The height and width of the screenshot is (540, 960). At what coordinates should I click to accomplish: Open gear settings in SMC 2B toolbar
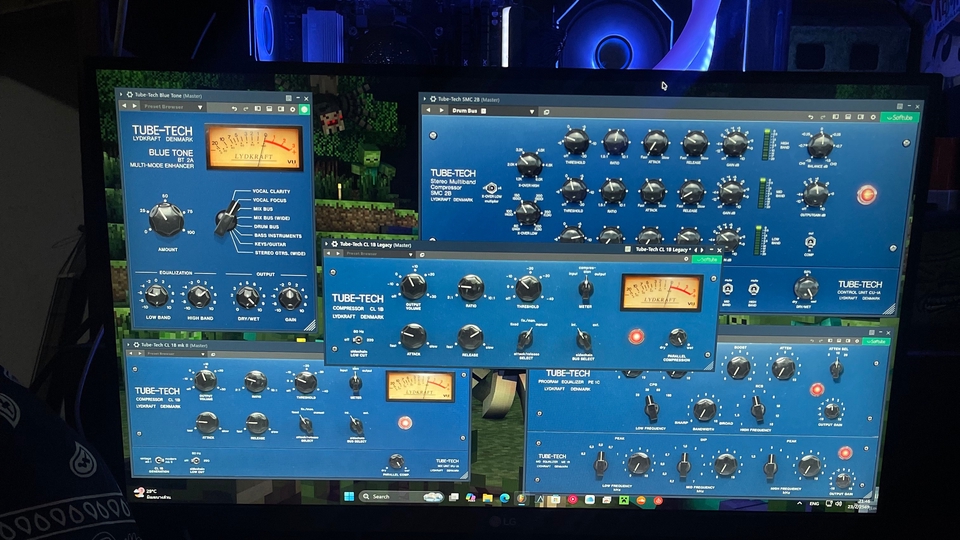pos(873,116)
